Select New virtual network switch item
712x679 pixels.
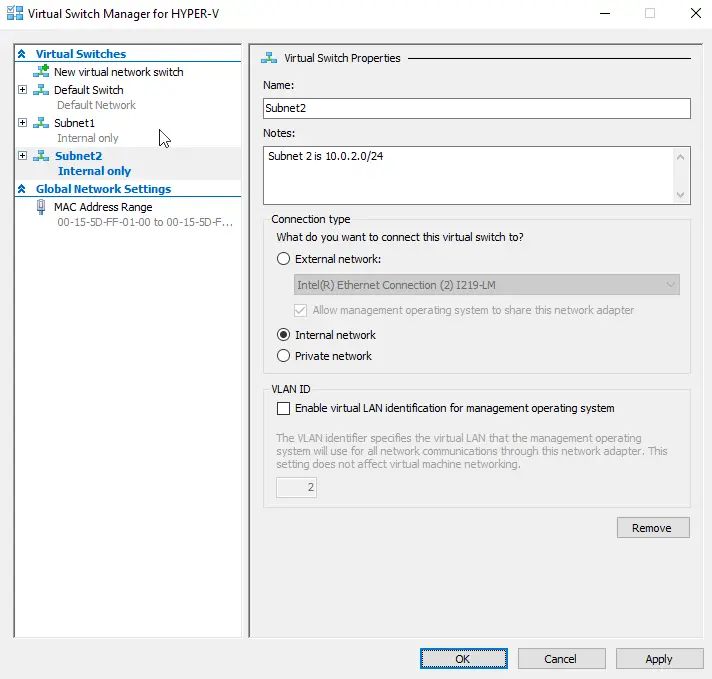119,72
